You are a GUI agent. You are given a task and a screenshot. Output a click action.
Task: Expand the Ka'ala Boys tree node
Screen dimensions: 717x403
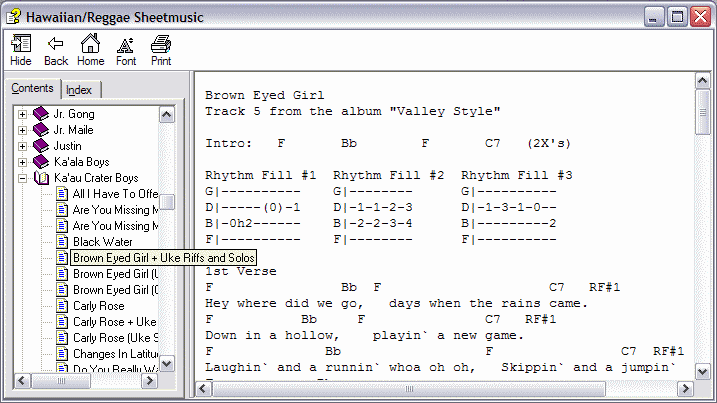(x=22, y=162)
